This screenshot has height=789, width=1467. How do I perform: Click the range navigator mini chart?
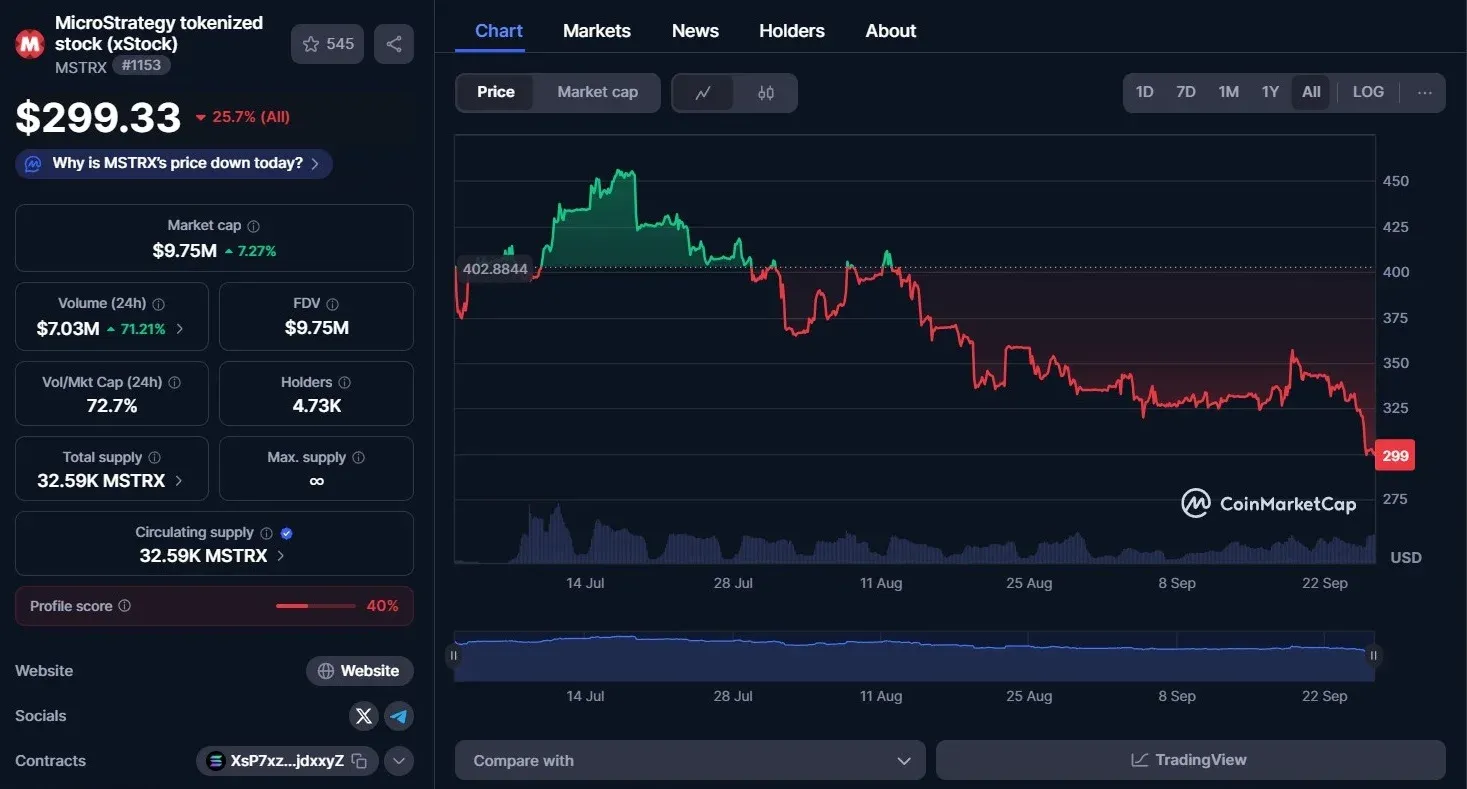914,657
